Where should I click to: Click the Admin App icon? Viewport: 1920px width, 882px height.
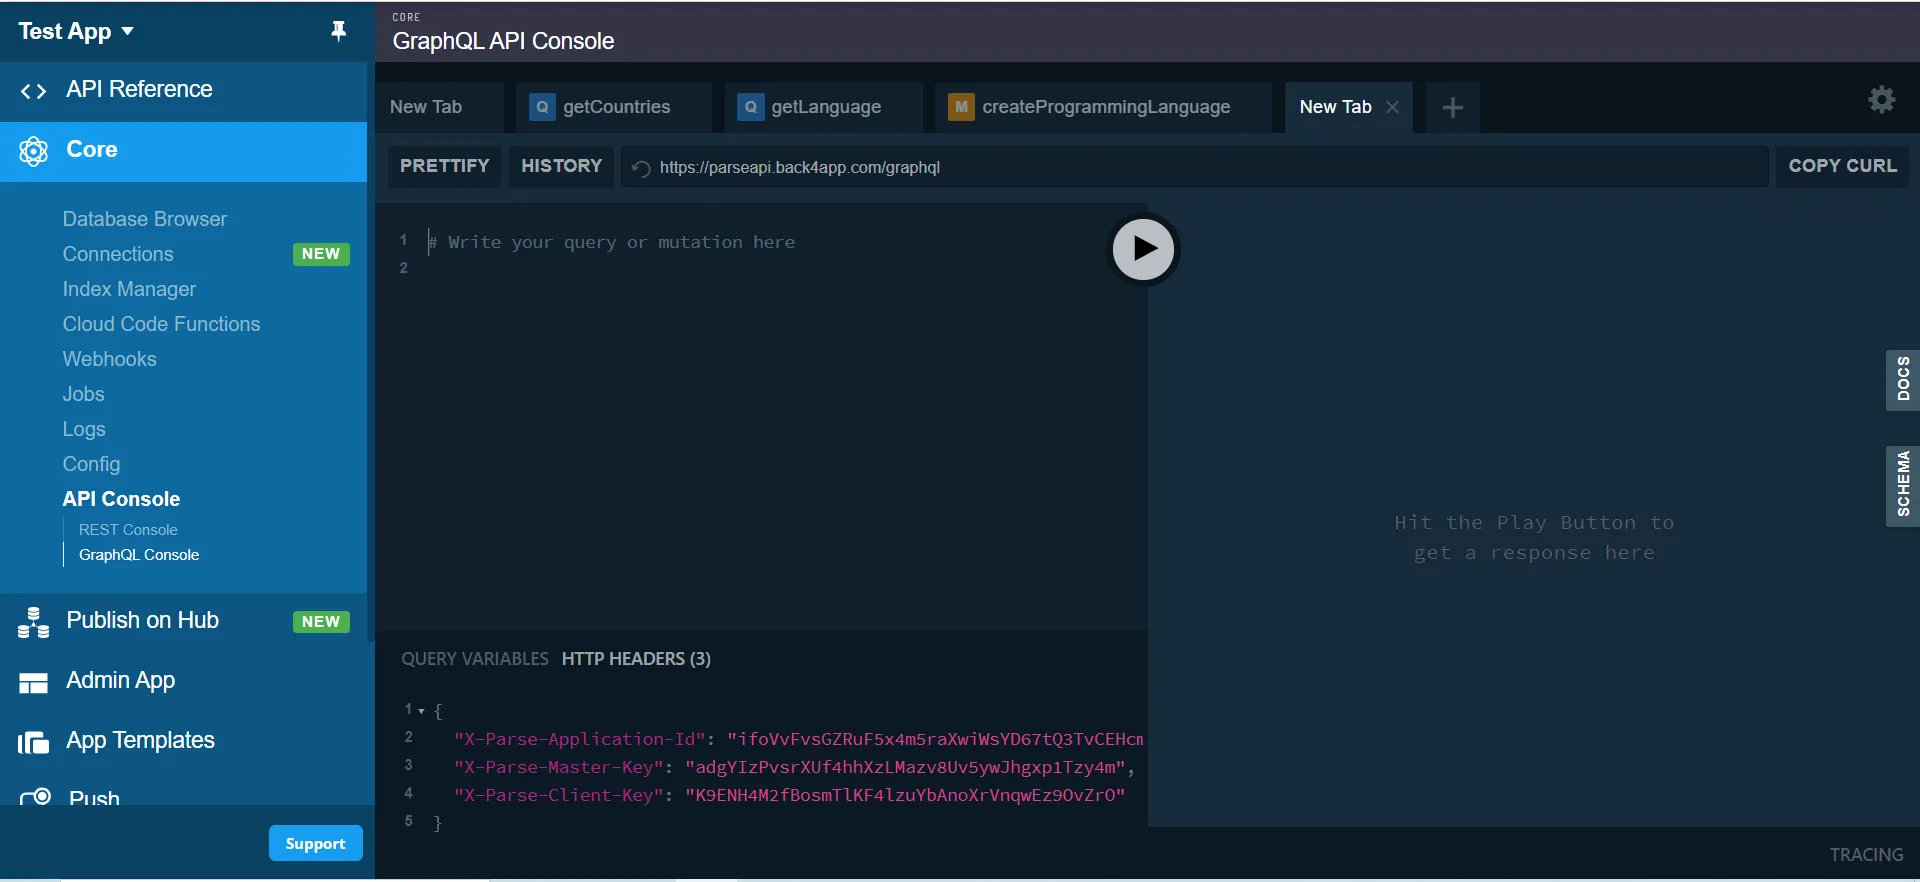click(33, 683)
